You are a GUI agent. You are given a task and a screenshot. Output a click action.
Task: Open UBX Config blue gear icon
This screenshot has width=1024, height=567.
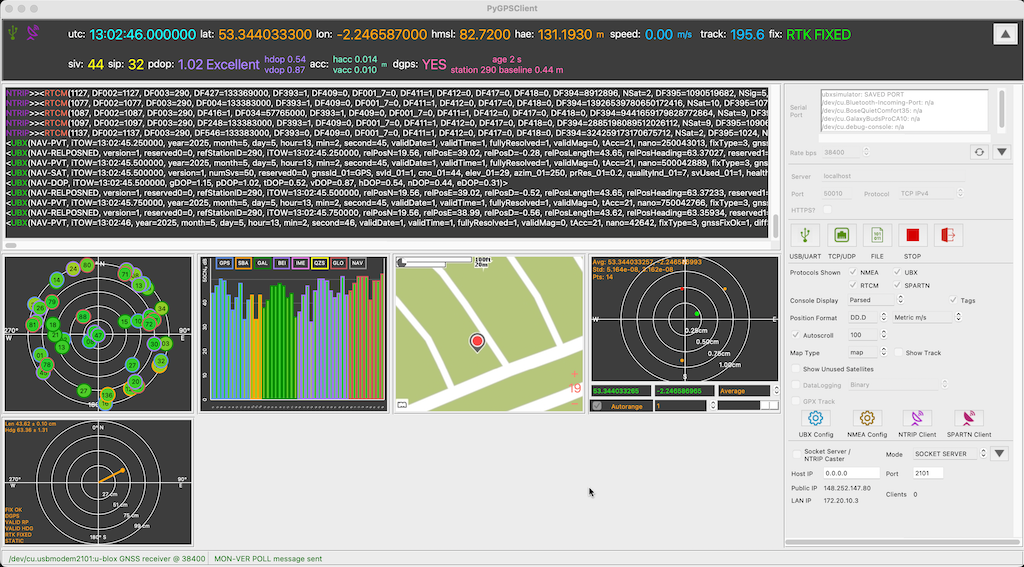(x=815, y=418)
